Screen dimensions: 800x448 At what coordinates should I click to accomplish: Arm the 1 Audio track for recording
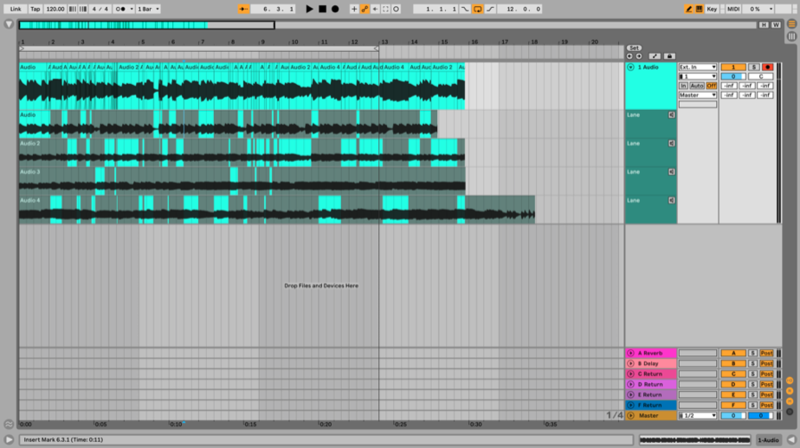pos(767,67)
